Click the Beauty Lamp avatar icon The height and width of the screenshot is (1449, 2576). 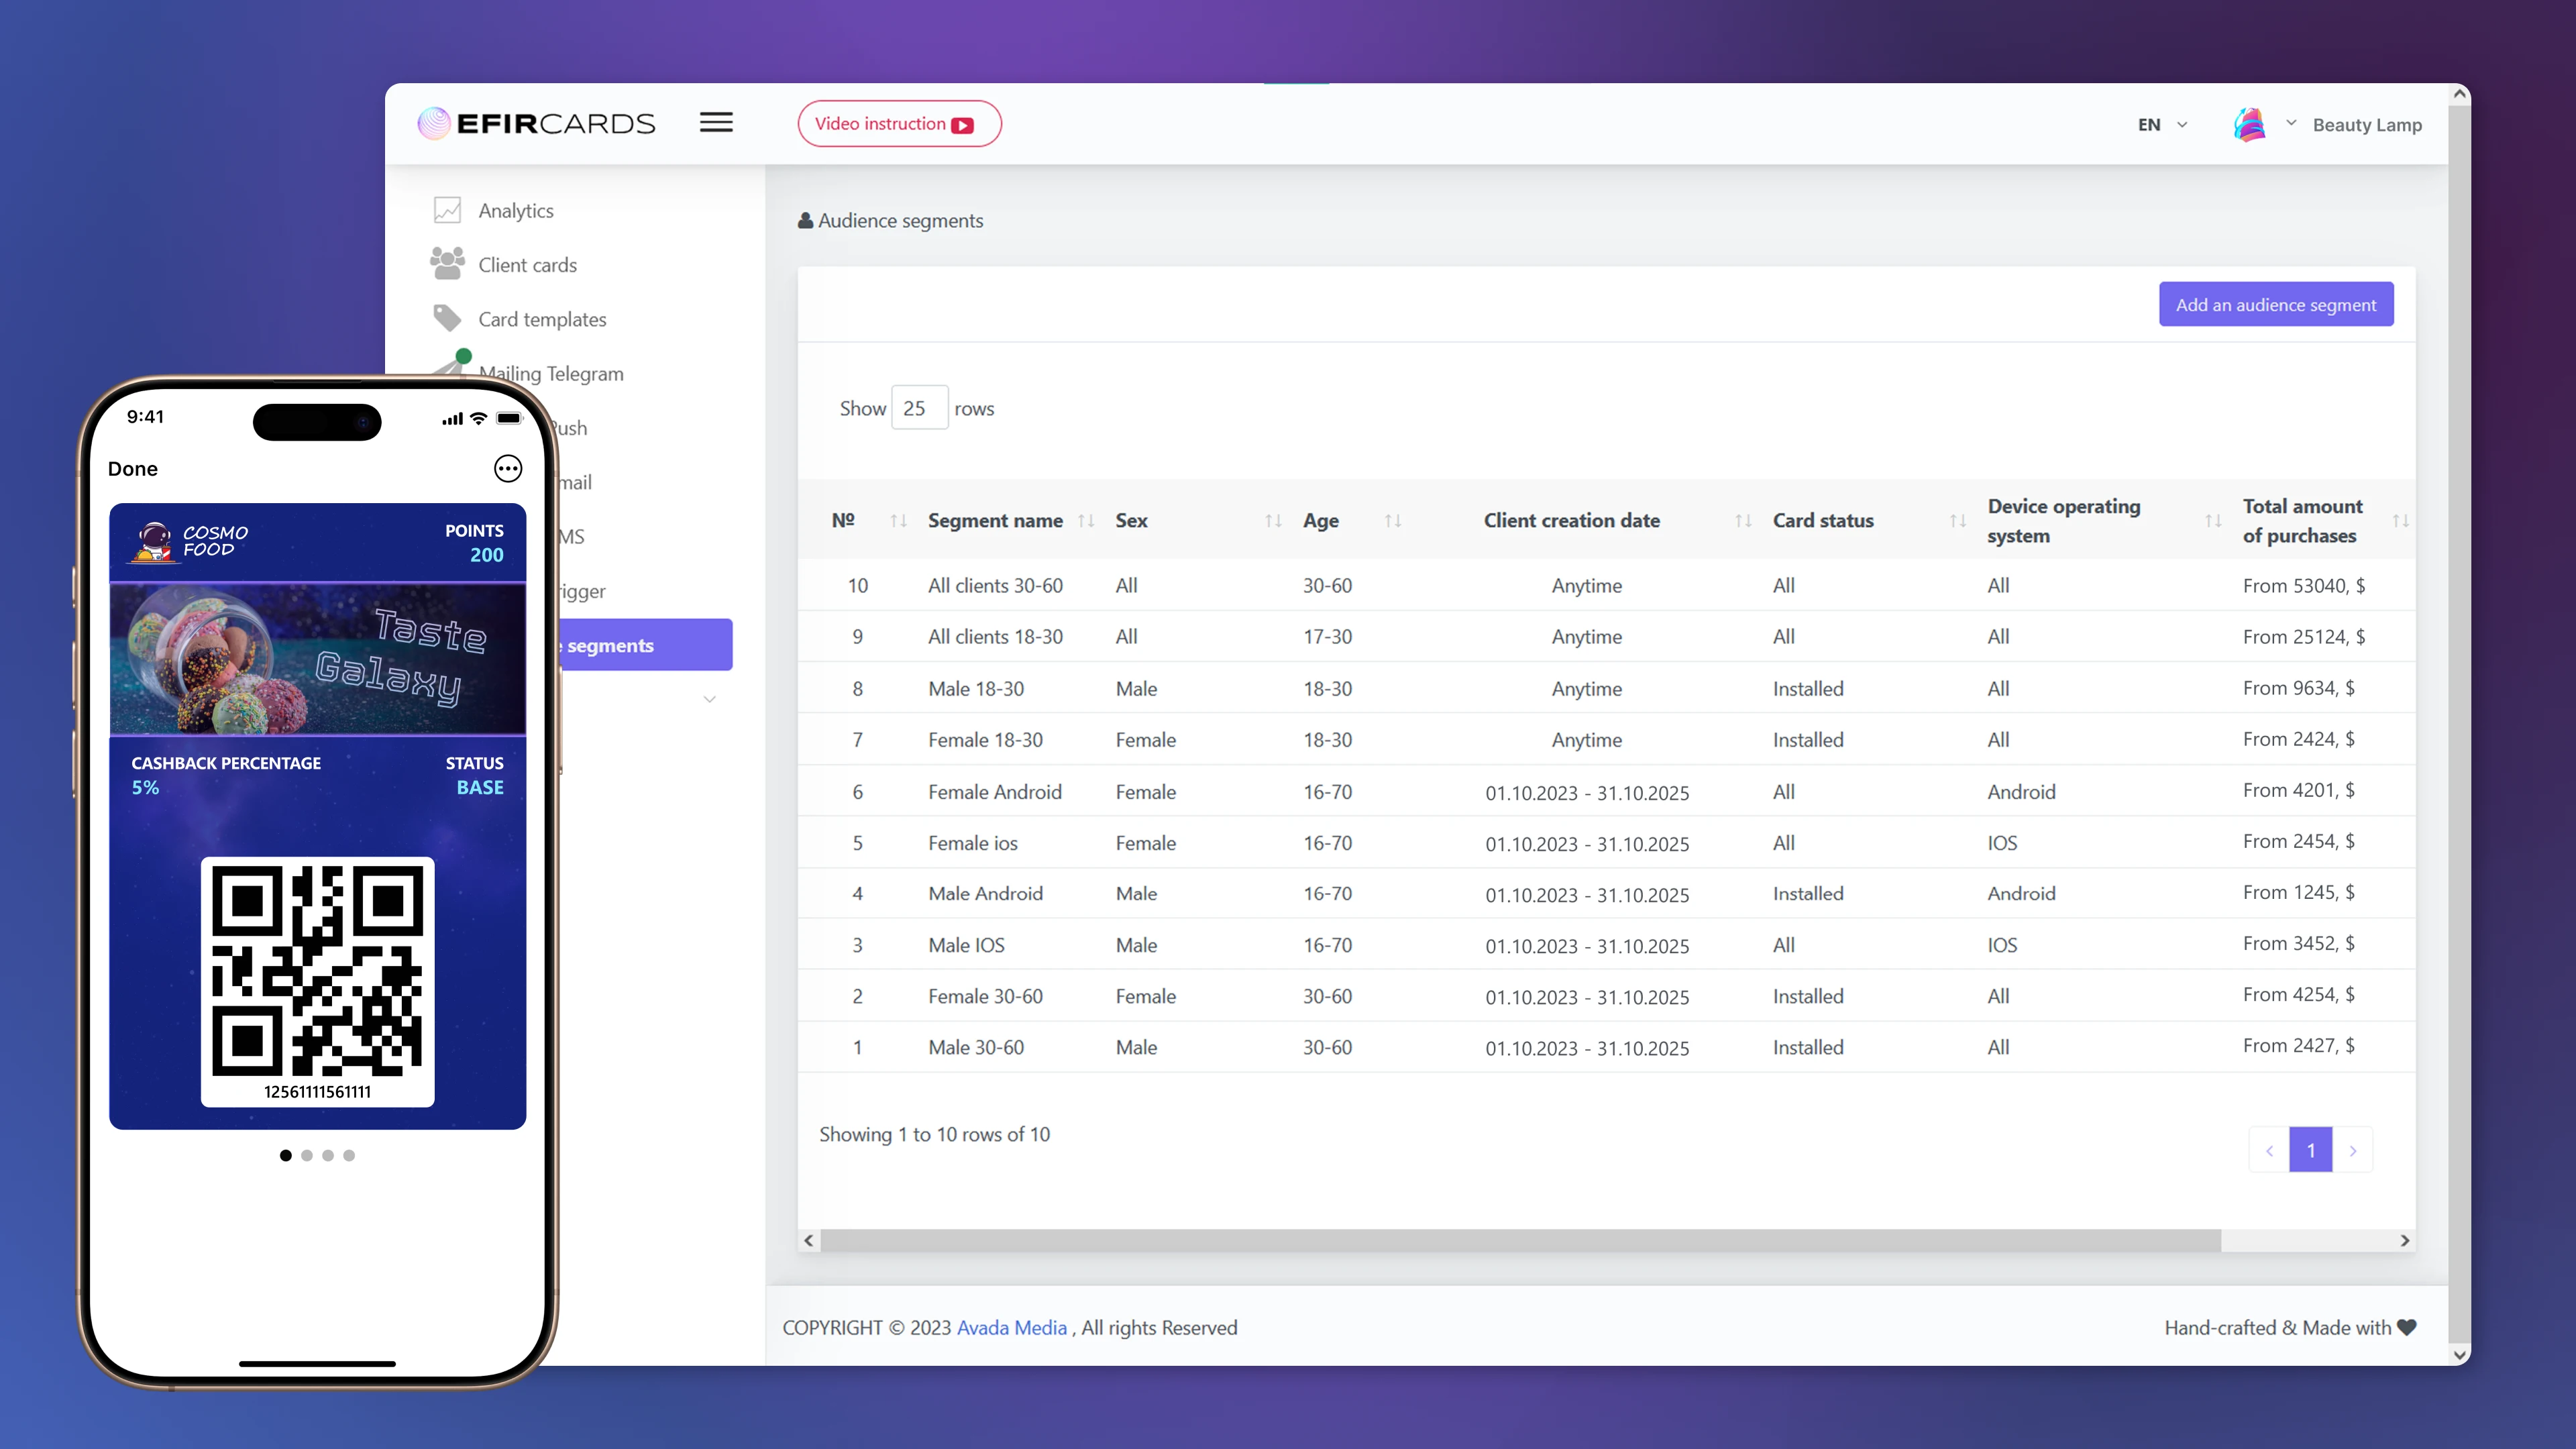point(2249,124)
